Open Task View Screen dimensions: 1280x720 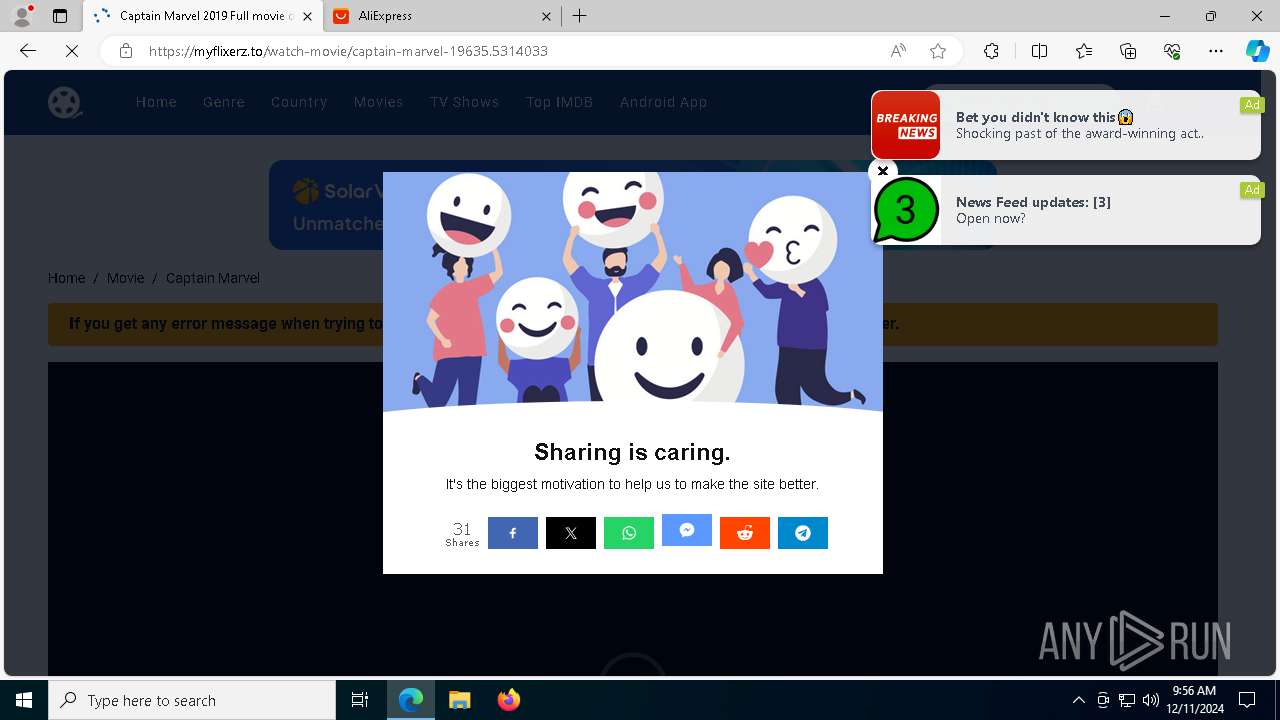pos(360,700)
